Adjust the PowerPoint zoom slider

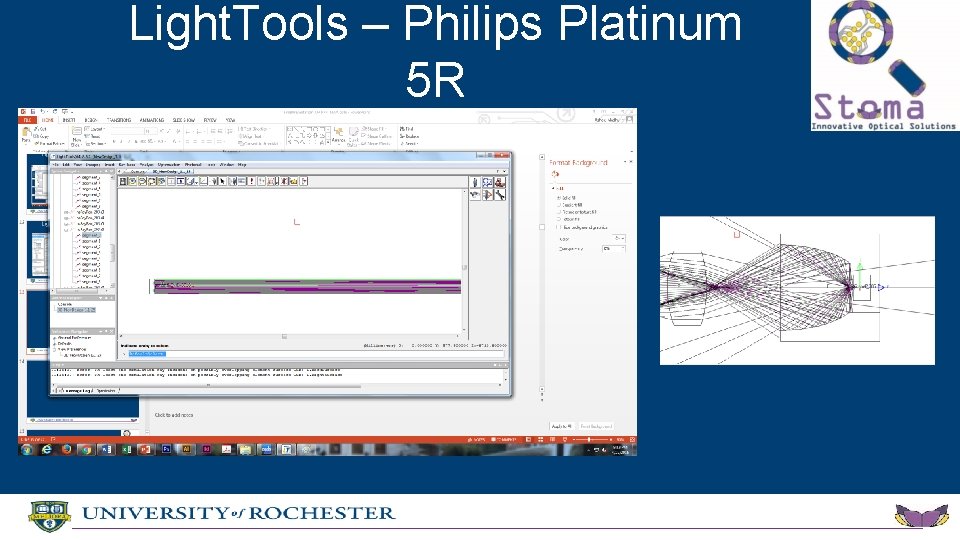[x=590, y=440]
